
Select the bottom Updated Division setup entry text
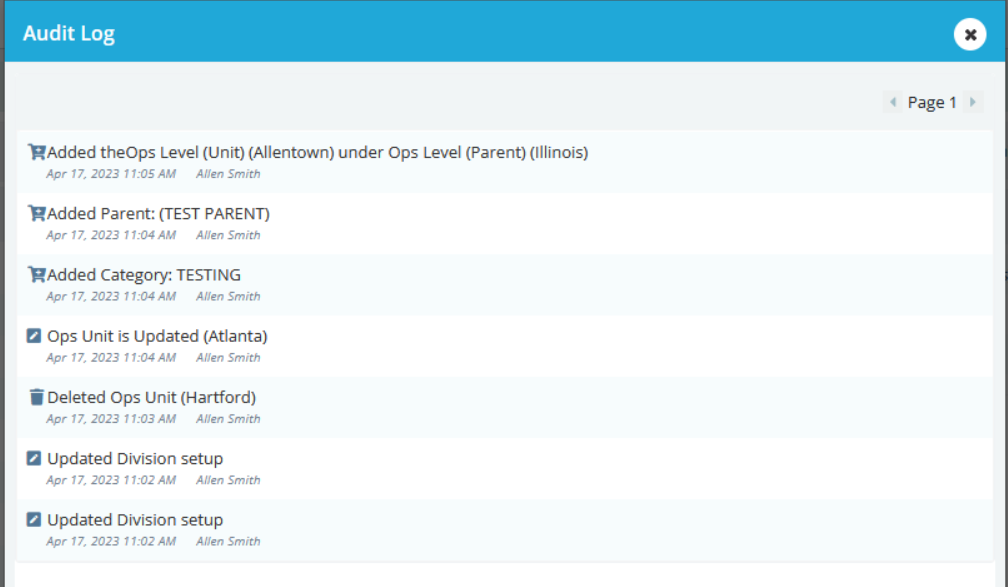(135, 519)
